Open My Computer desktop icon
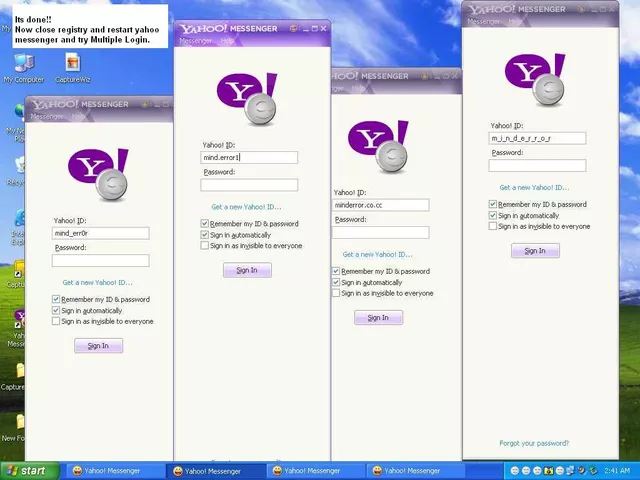 (23, 68)
